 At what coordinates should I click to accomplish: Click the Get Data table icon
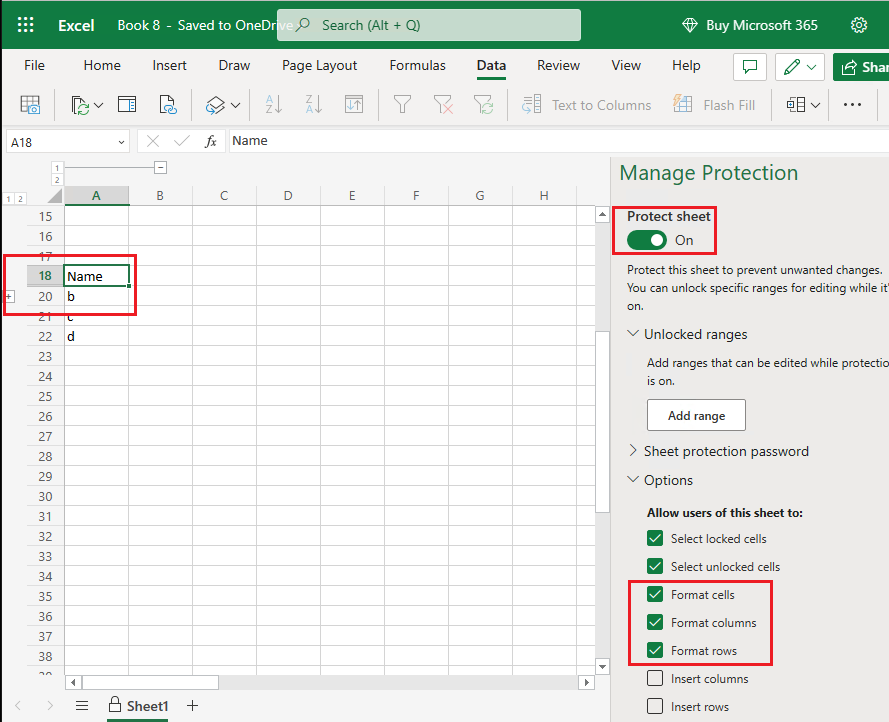click(x=30, y=105)
